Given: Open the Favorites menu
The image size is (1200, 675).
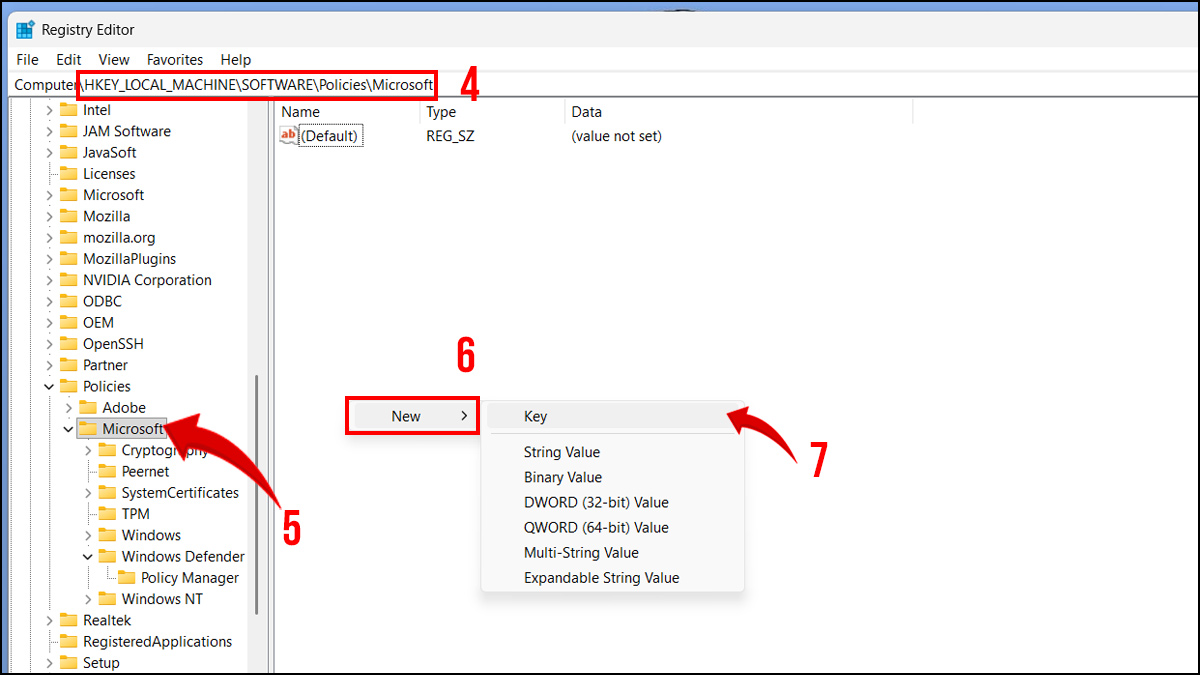Looking at the screenshot, I should coord(174,59).
